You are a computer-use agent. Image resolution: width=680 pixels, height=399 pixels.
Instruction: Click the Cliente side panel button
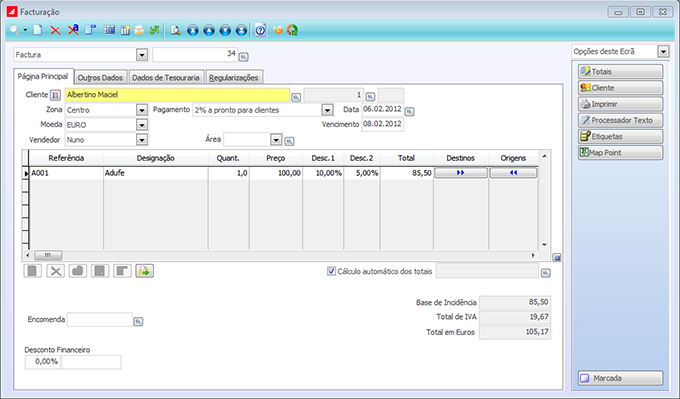(x=620, y=88)
